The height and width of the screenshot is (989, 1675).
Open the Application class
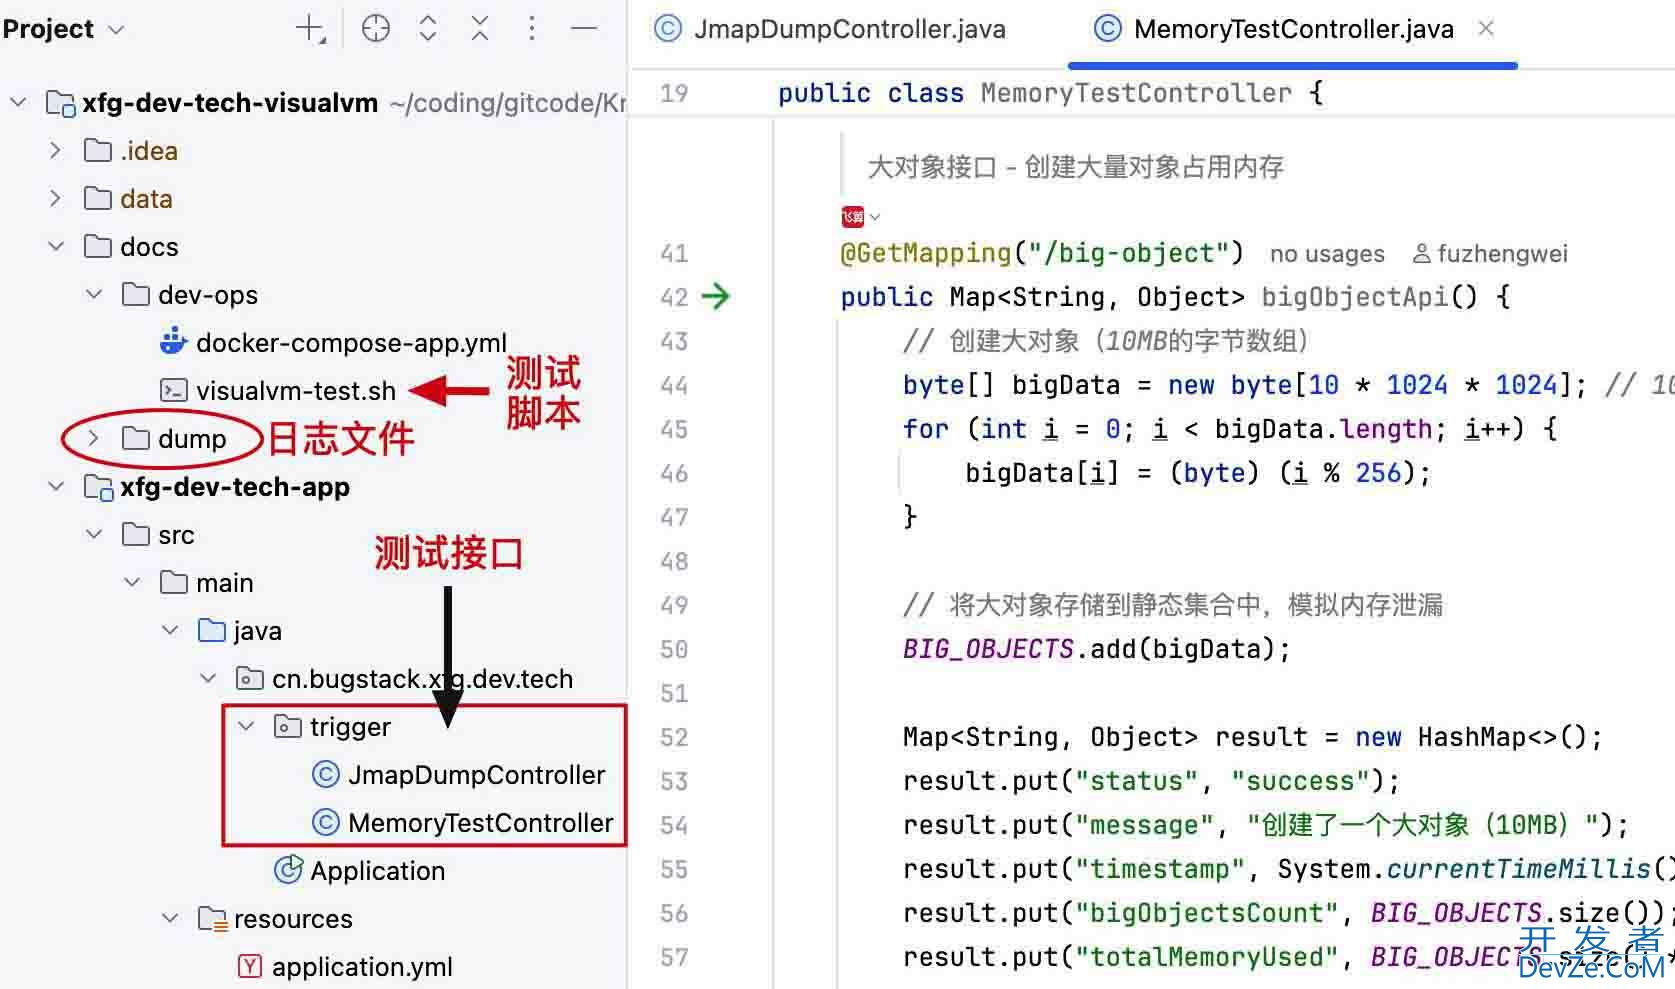377,871
